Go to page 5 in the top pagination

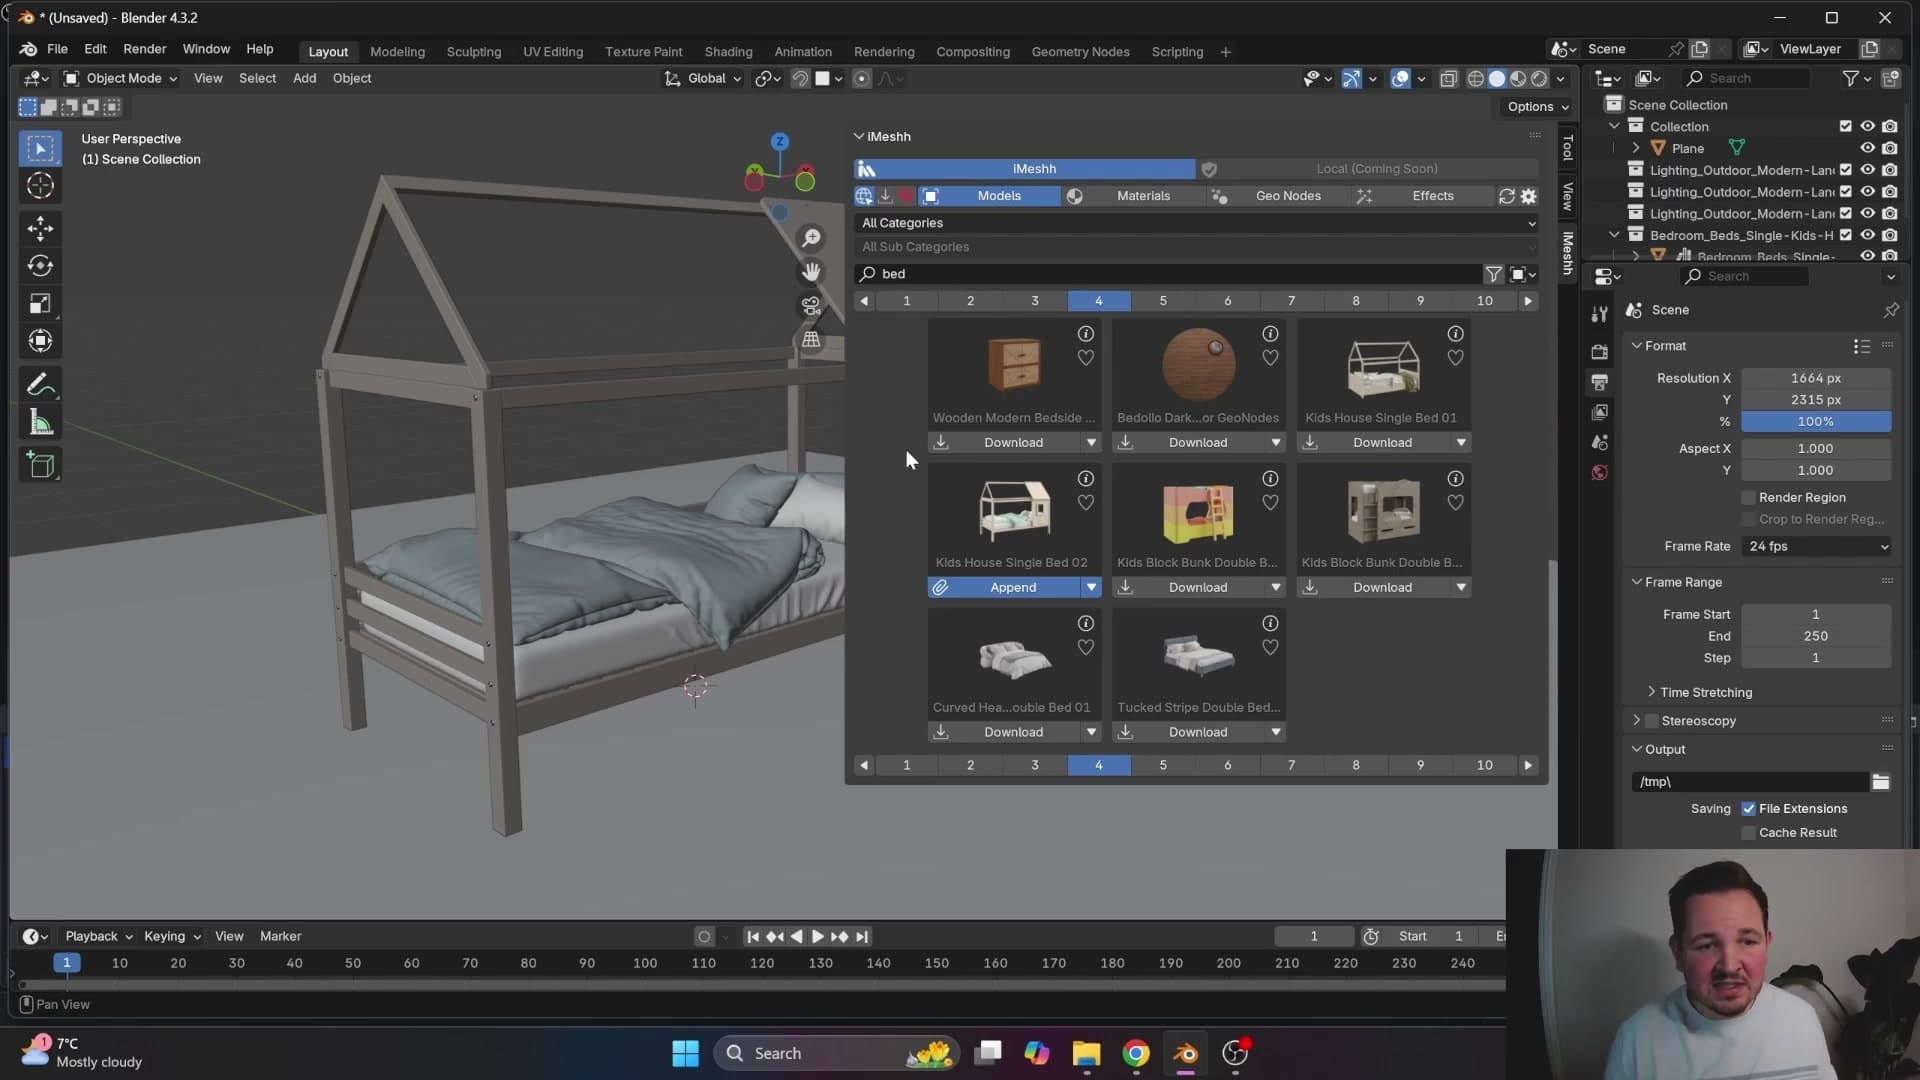(1162, 301)
